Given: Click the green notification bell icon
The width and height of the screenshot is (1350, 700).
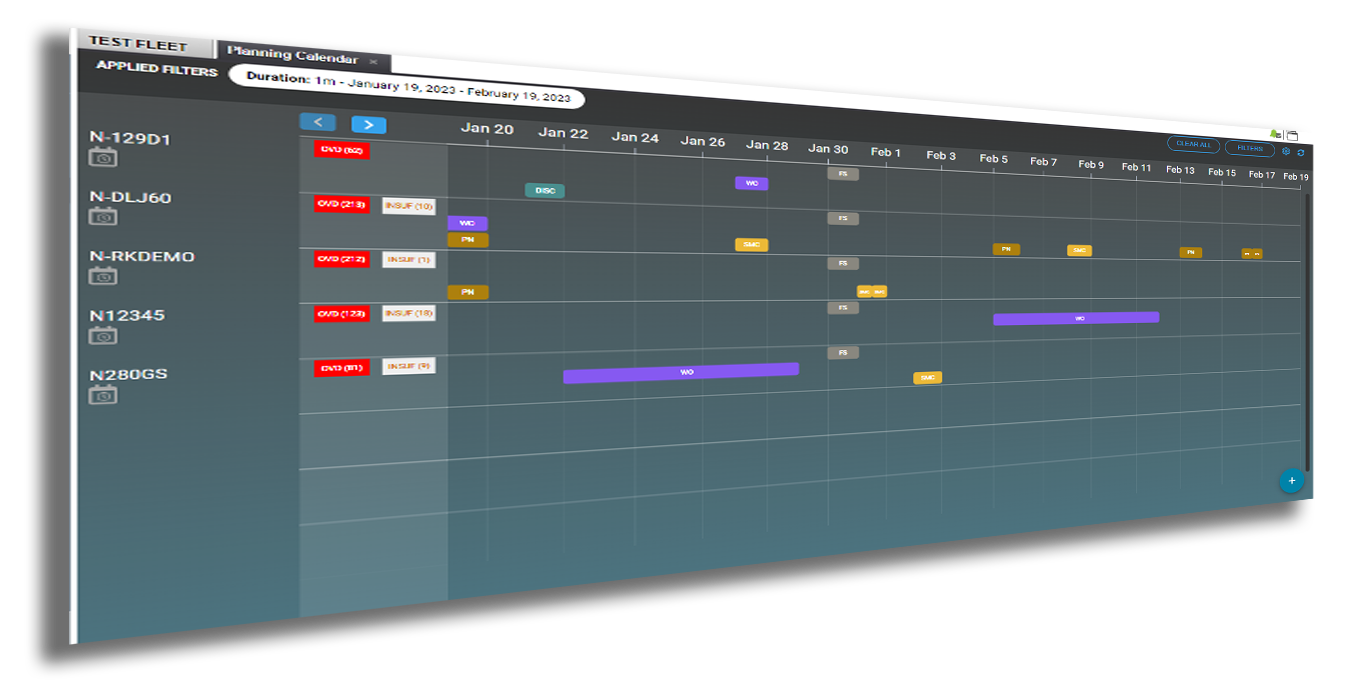Looking at the screenshot, I should pyautogui.click(x=1275, y=133).
